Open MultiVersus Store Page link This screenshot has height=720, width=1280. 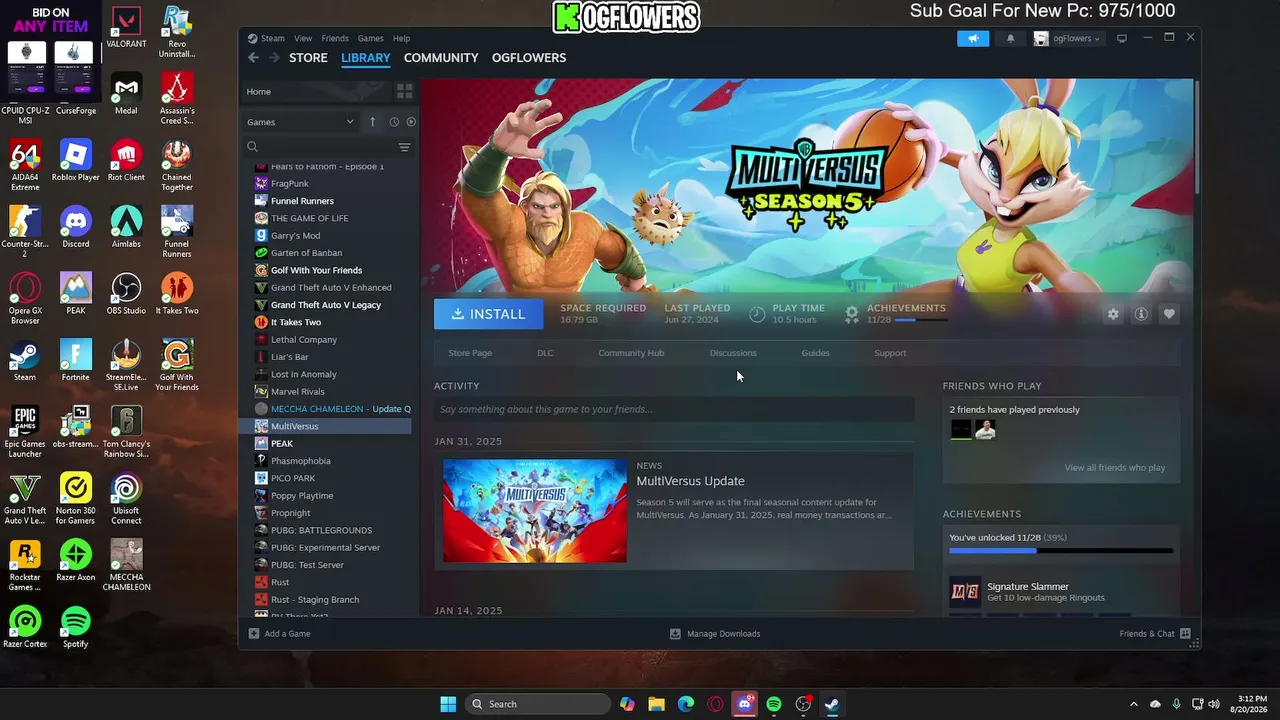[470, 353]
